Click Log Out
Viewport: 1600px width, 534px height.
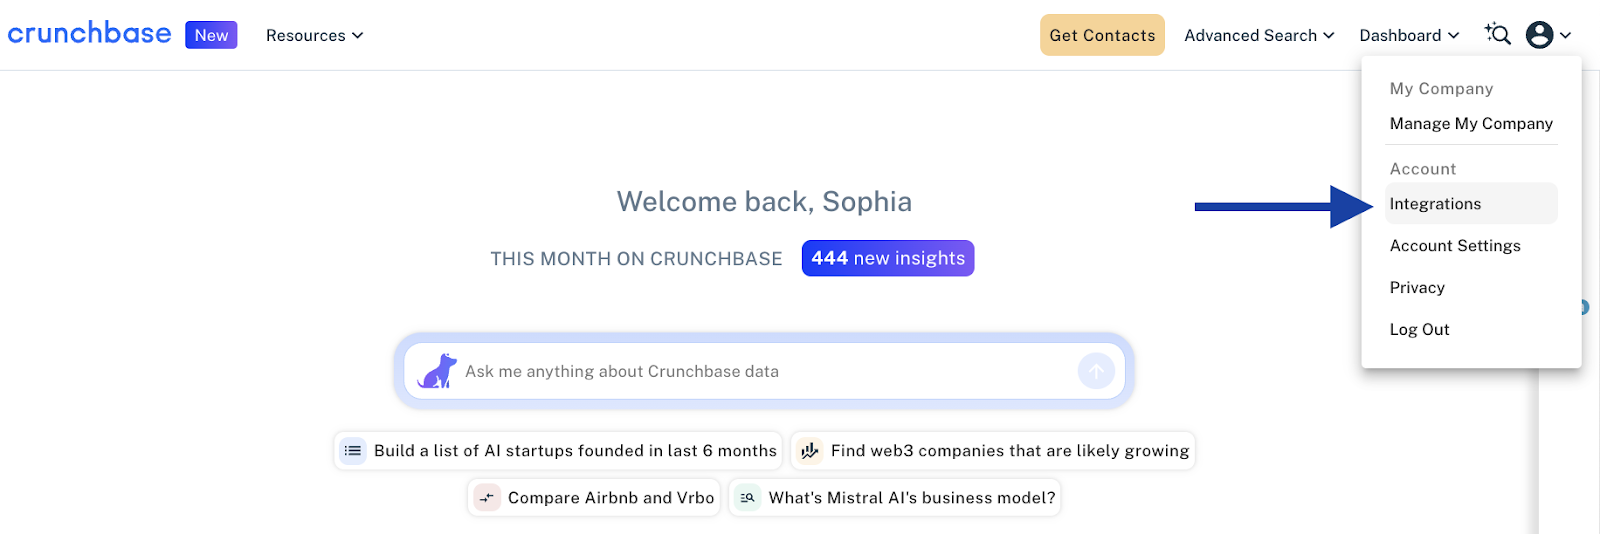(x=1419, y=329)
